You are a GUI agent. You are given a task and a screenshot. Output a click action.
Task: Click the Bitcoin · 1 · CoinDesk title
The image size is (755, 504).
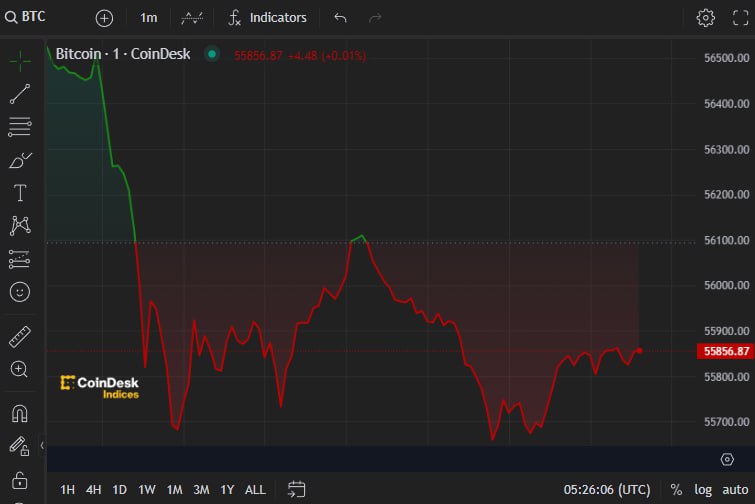coord(123,54)
